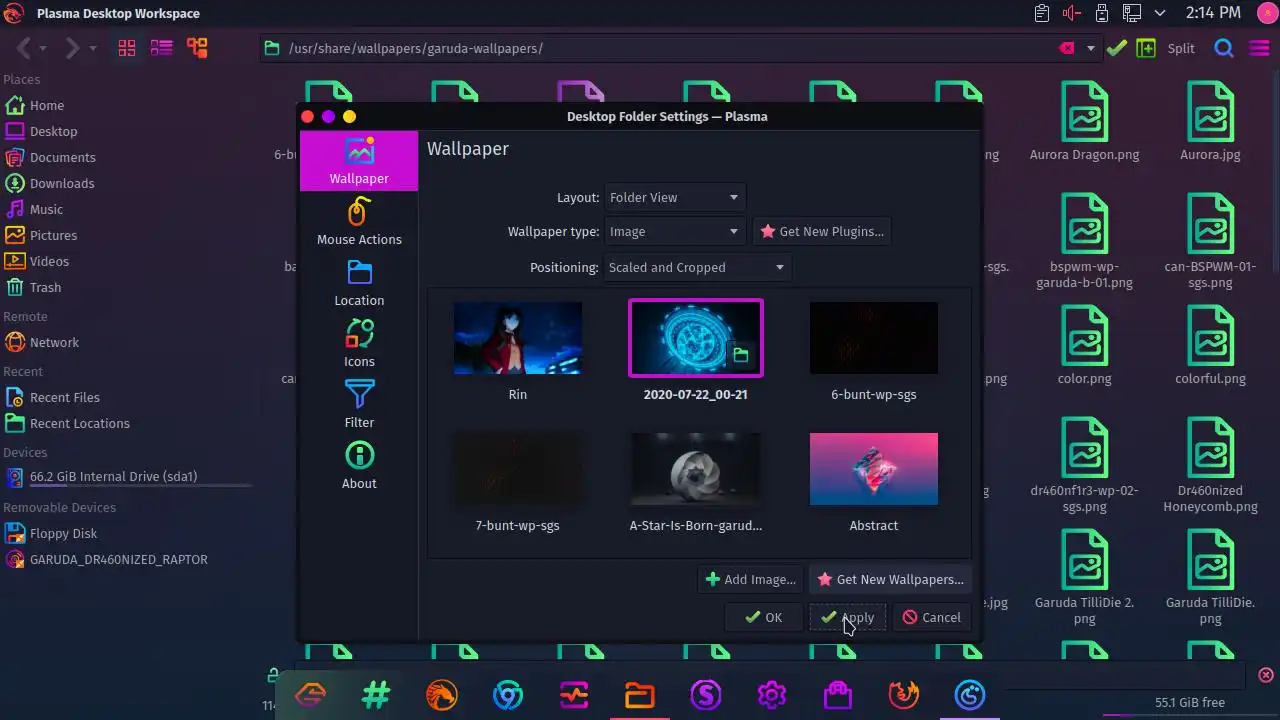Select the 2020-07-22_00-21 wallpaper thumbnail
The image size is (1280, 720).
(x=696, y=338)
